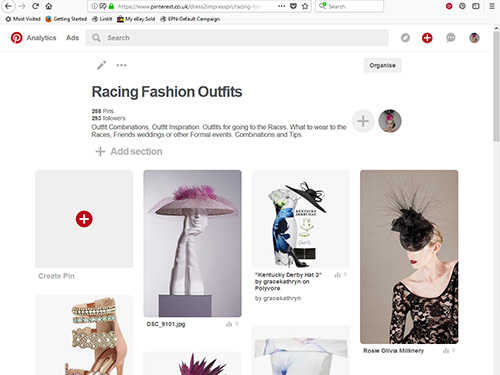Open the white off-shoulder top pin image
Screen dimensions: 500x375
click(301, 350)
